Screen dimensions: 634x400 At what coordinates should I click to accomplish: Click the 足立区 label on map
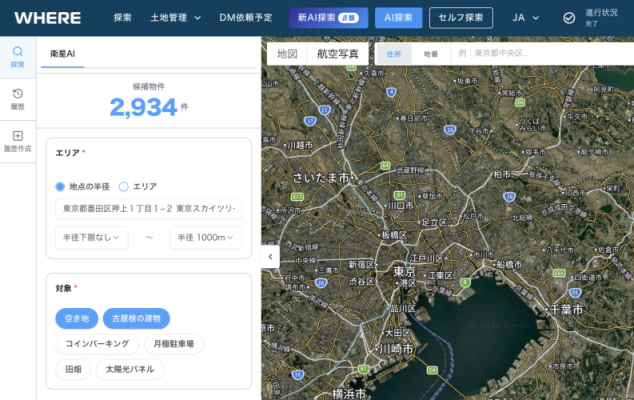(434, 222)
